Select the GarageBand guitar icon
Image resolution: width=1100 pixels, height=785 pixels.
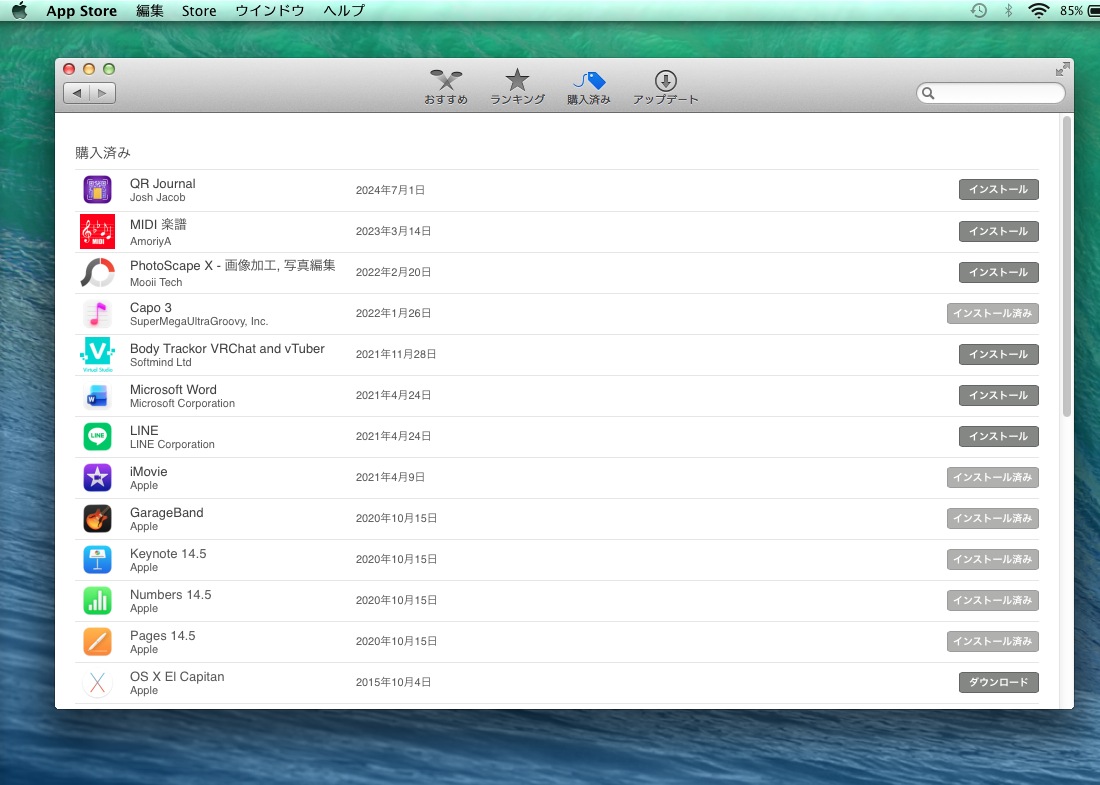coord(97,519)
